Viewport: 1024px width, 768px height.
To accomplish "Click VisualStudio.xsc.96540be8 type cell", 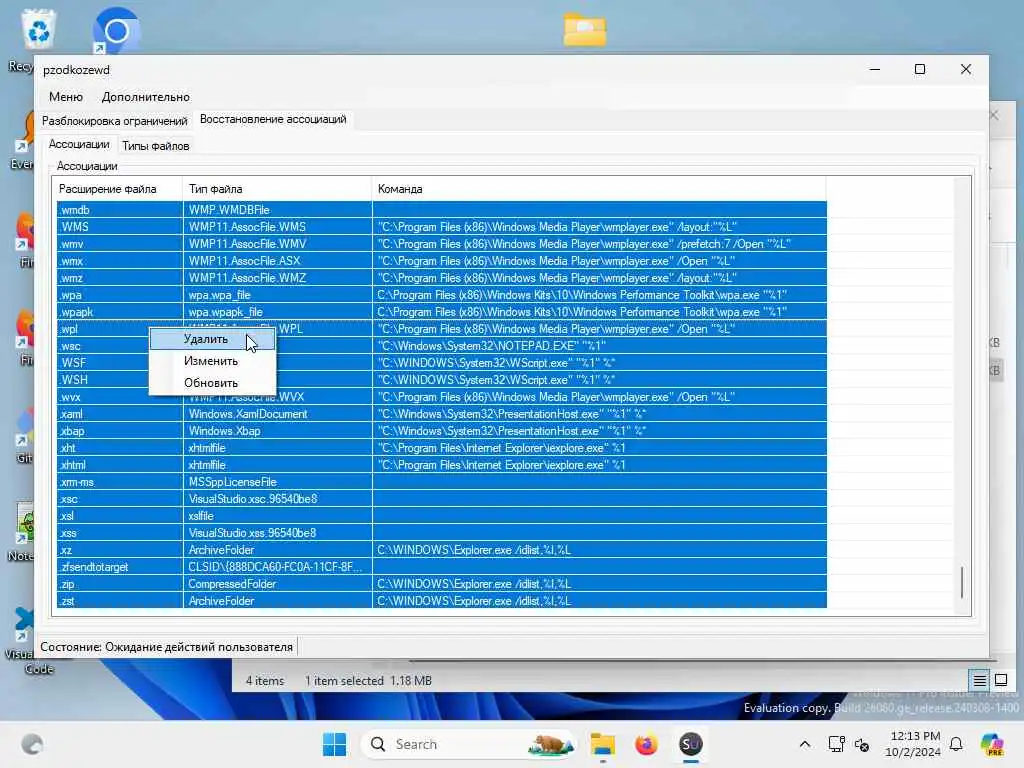I will pyautogui.click(x=277, y=498).
